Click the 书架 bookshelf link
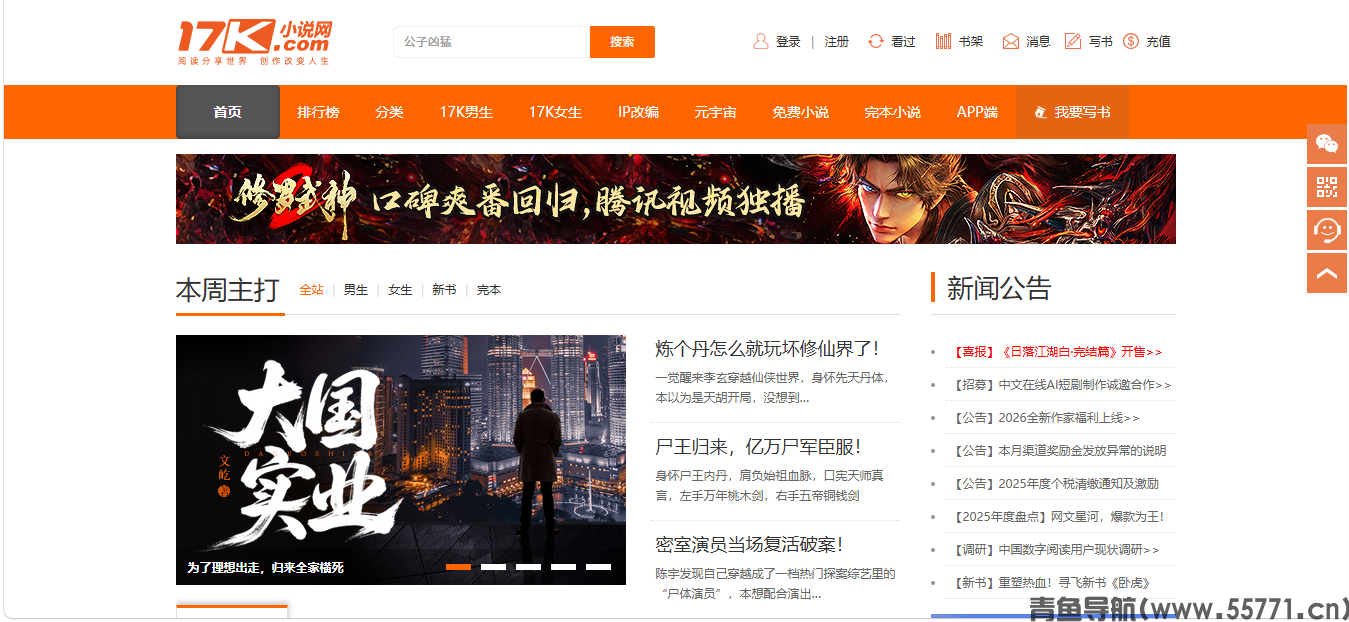Viewport: 1349px width, 622px height. point(971,42)
